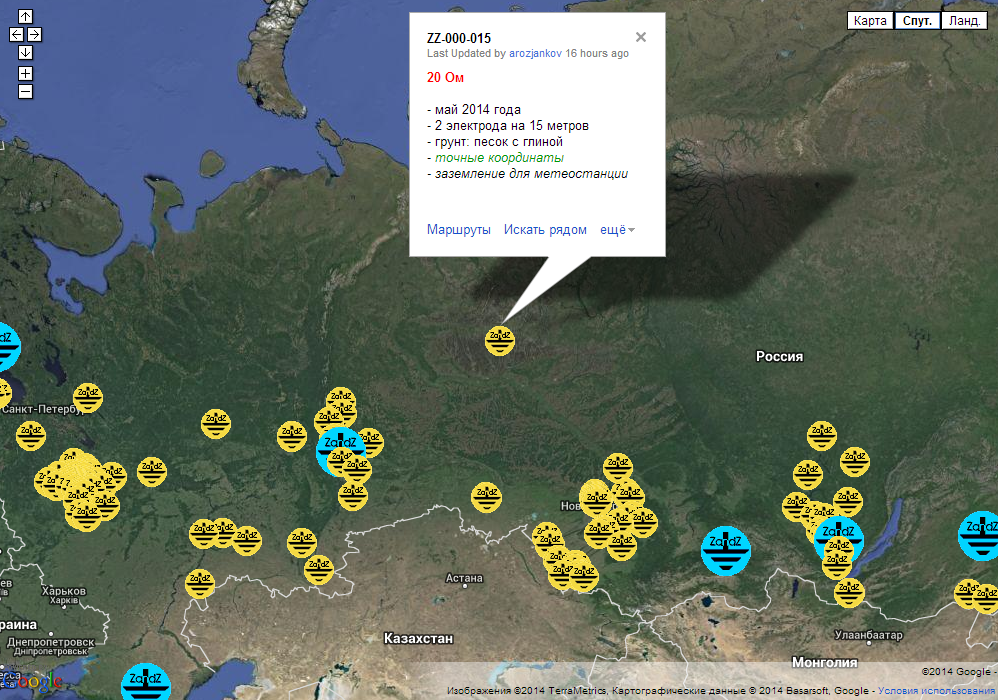
Task: Click Искать рядом search nearby link
Action: (545, 230)
